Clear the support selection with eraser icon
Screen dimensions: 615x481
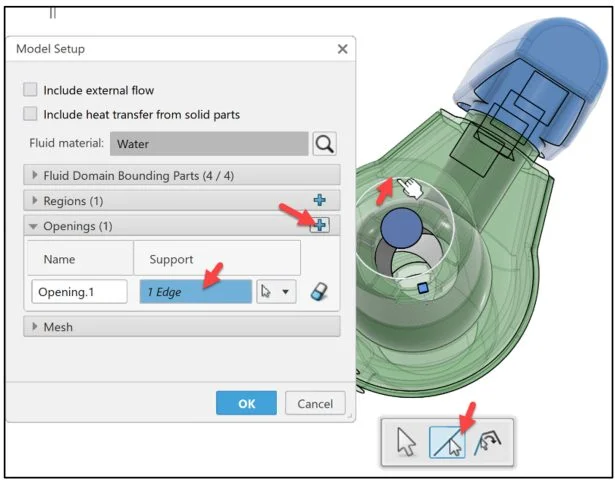coord(320,292)
